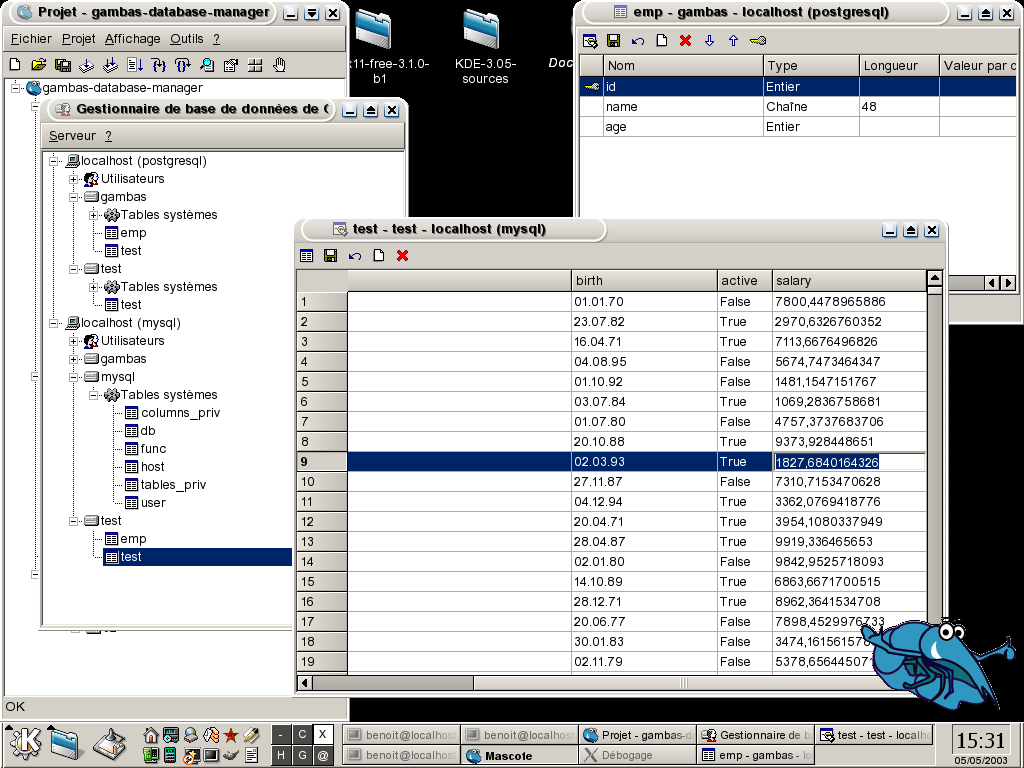Expand Utilisateurs under localhost (mysql)
This screenshot has height=768, width=1024.
[74, 341]
